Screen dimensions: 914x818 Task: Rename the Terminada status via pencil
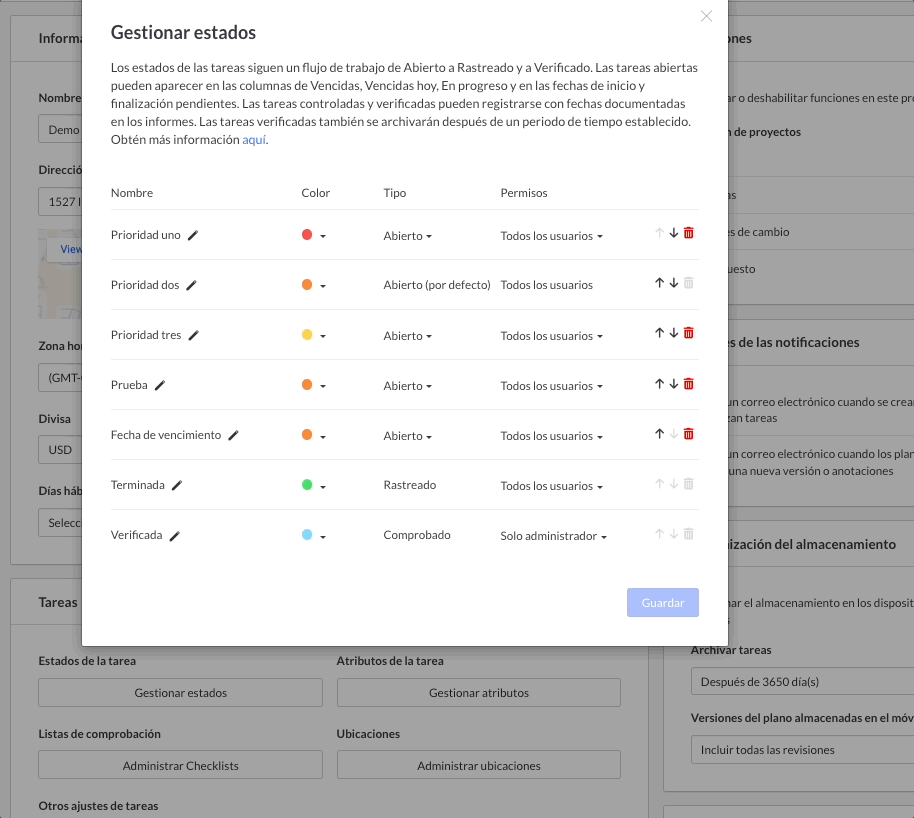[177, 485]
